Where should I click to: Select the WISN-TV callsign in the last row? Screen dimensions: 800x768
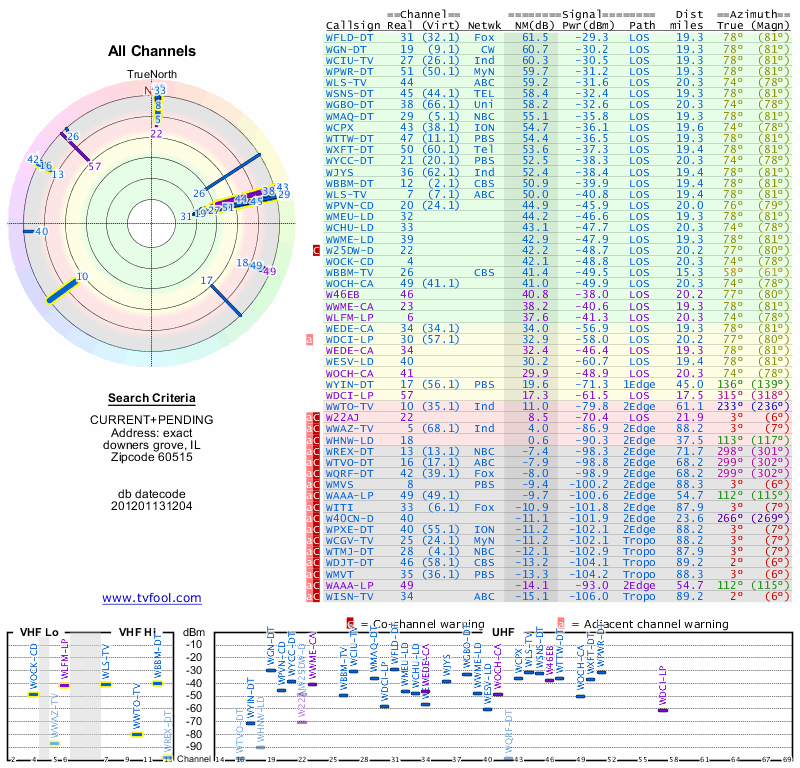(349, 596)
